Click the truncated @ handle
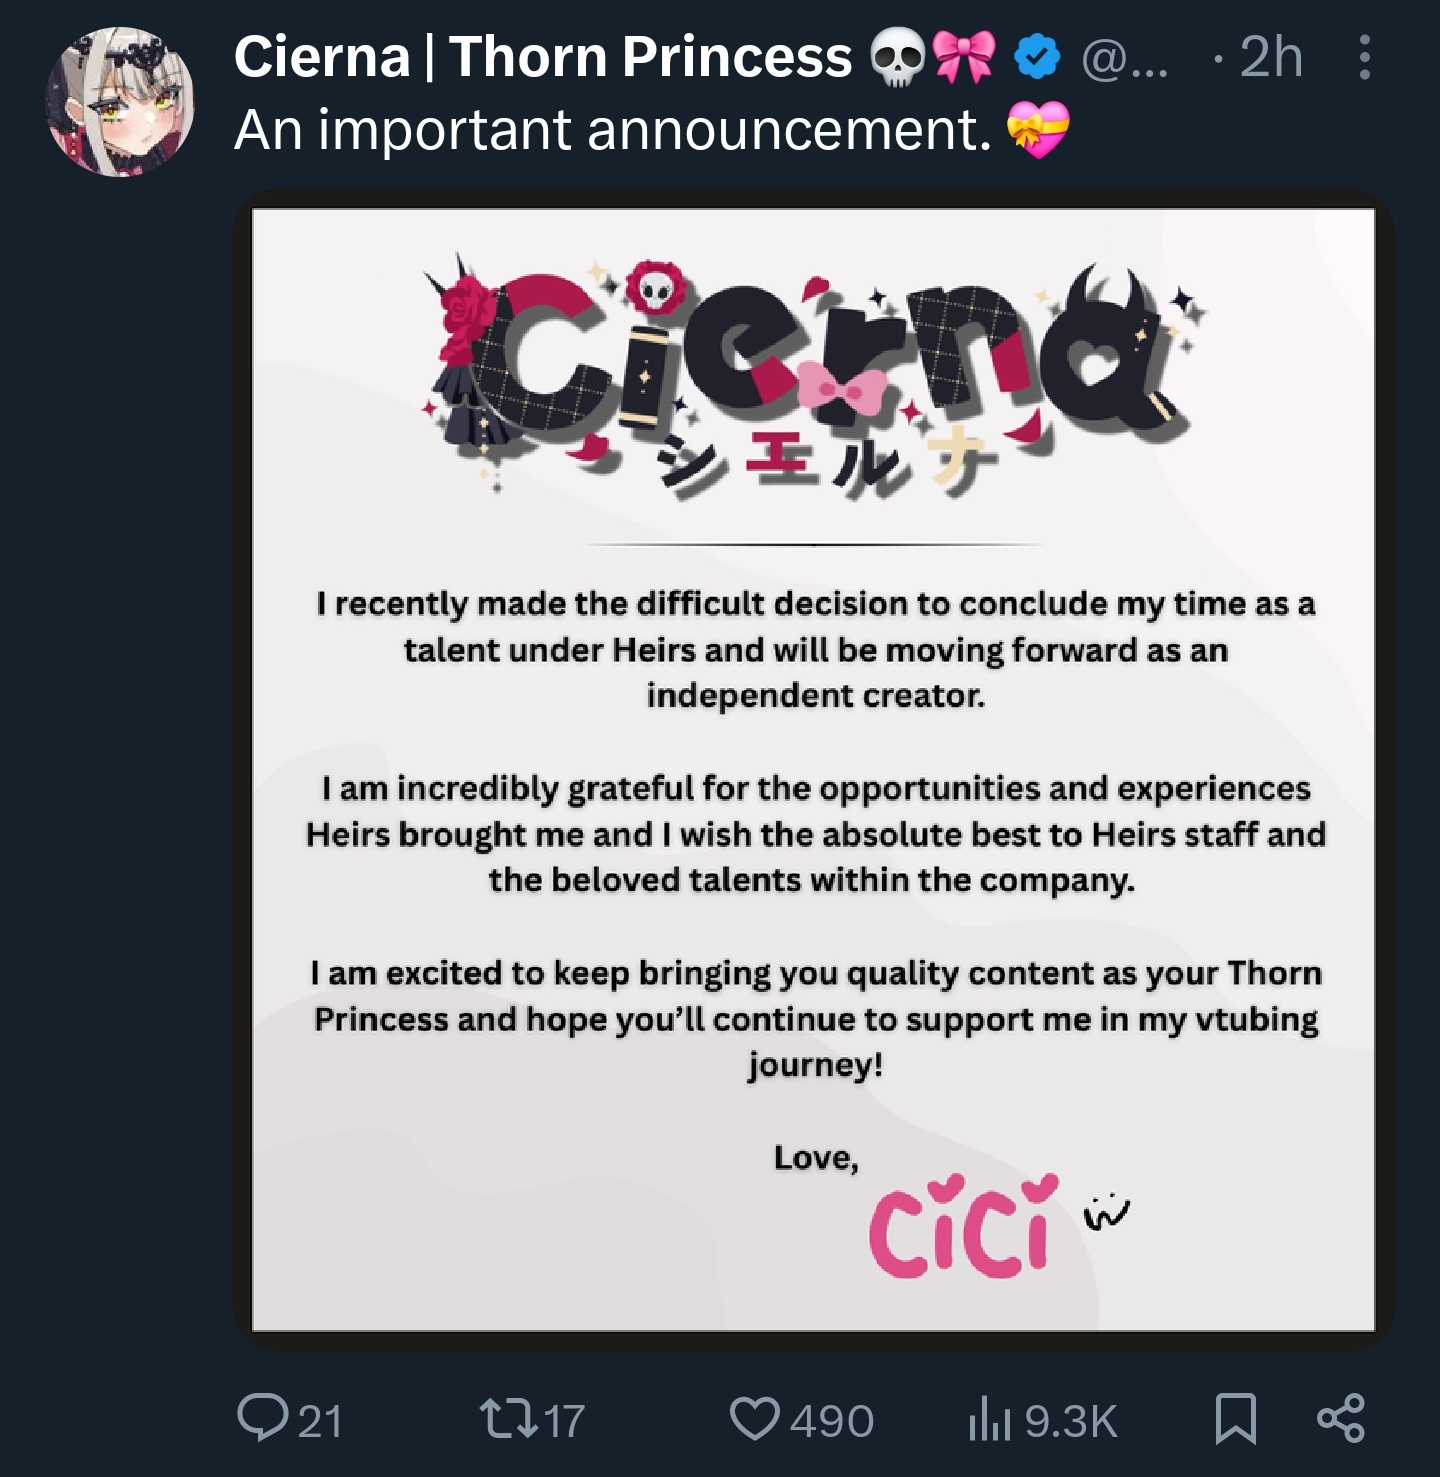 (1125, 59)
